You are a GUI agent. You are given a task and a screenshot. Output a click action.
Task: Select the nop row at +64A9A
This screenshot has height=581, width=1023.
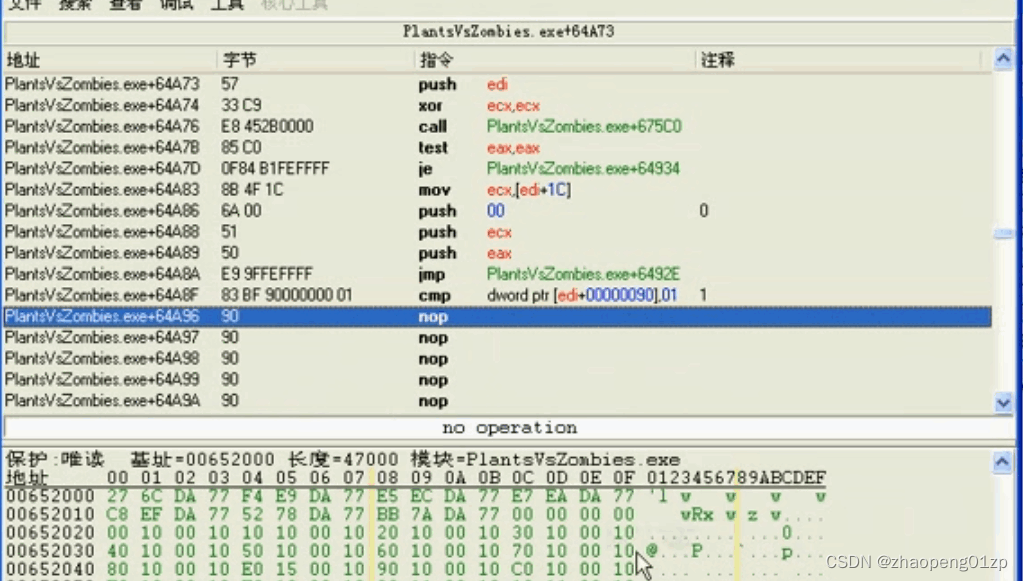(498, 400)
